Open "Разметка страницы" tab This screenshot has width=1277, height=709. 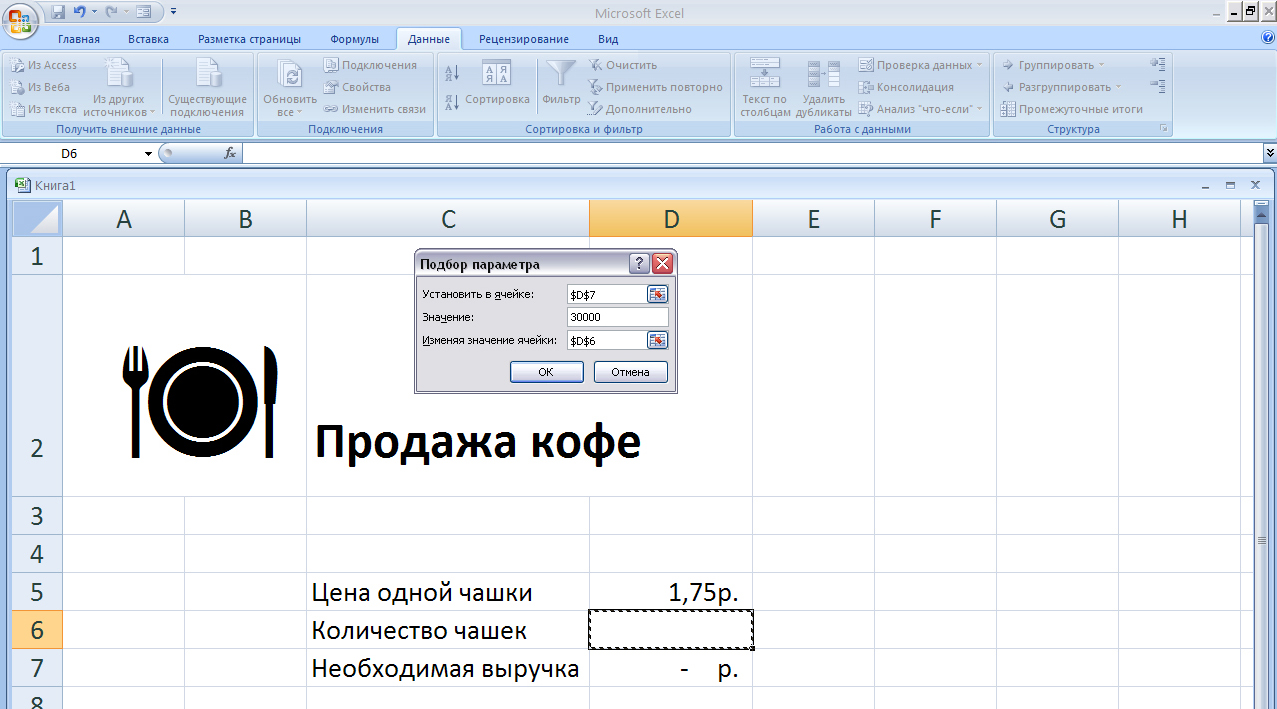tap(249, 39)
